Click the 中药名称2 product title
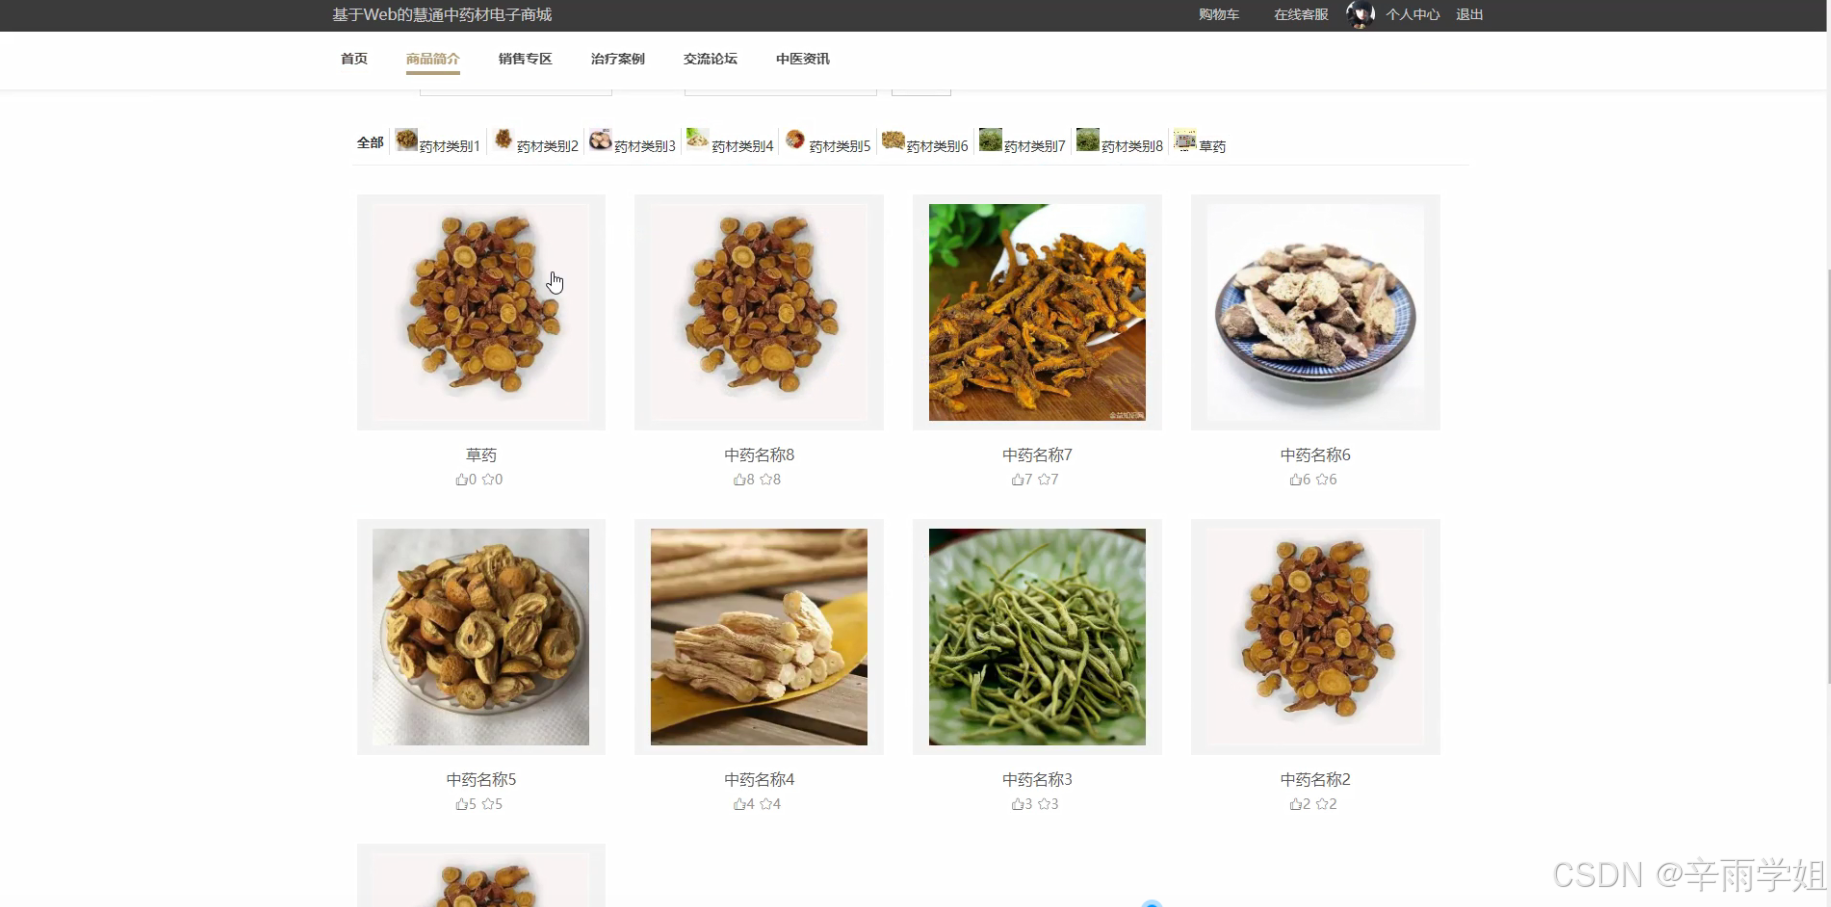The width and height of the screenshot is (1831, 907). coord(1315,779)
